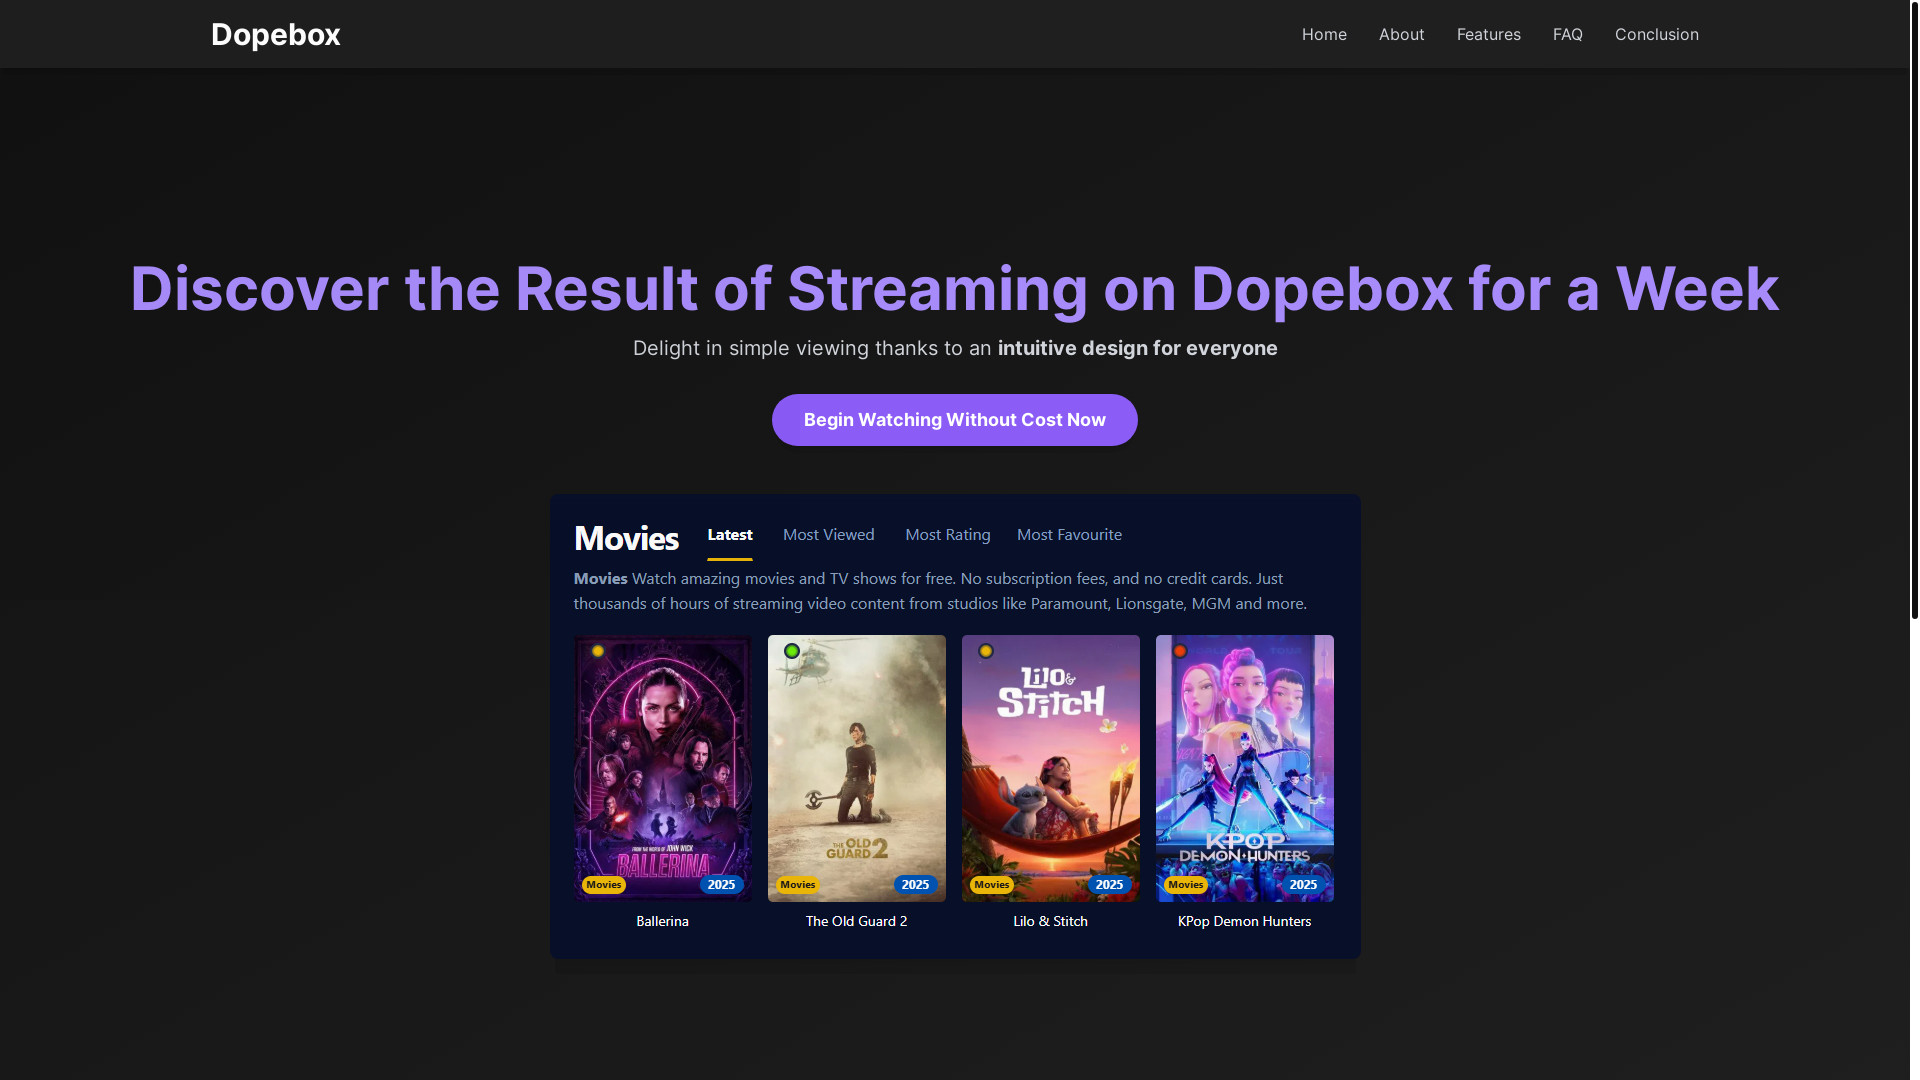
Task: Click the yellow dot on Lilo & Stitch
Action: pyautogui.click(x=986, y=651)
